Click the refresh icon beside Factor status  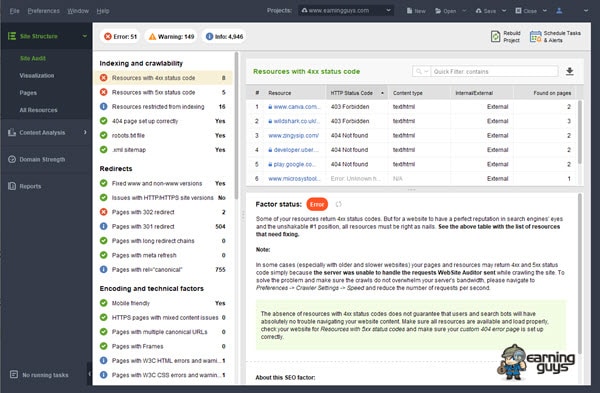point(339,204)
